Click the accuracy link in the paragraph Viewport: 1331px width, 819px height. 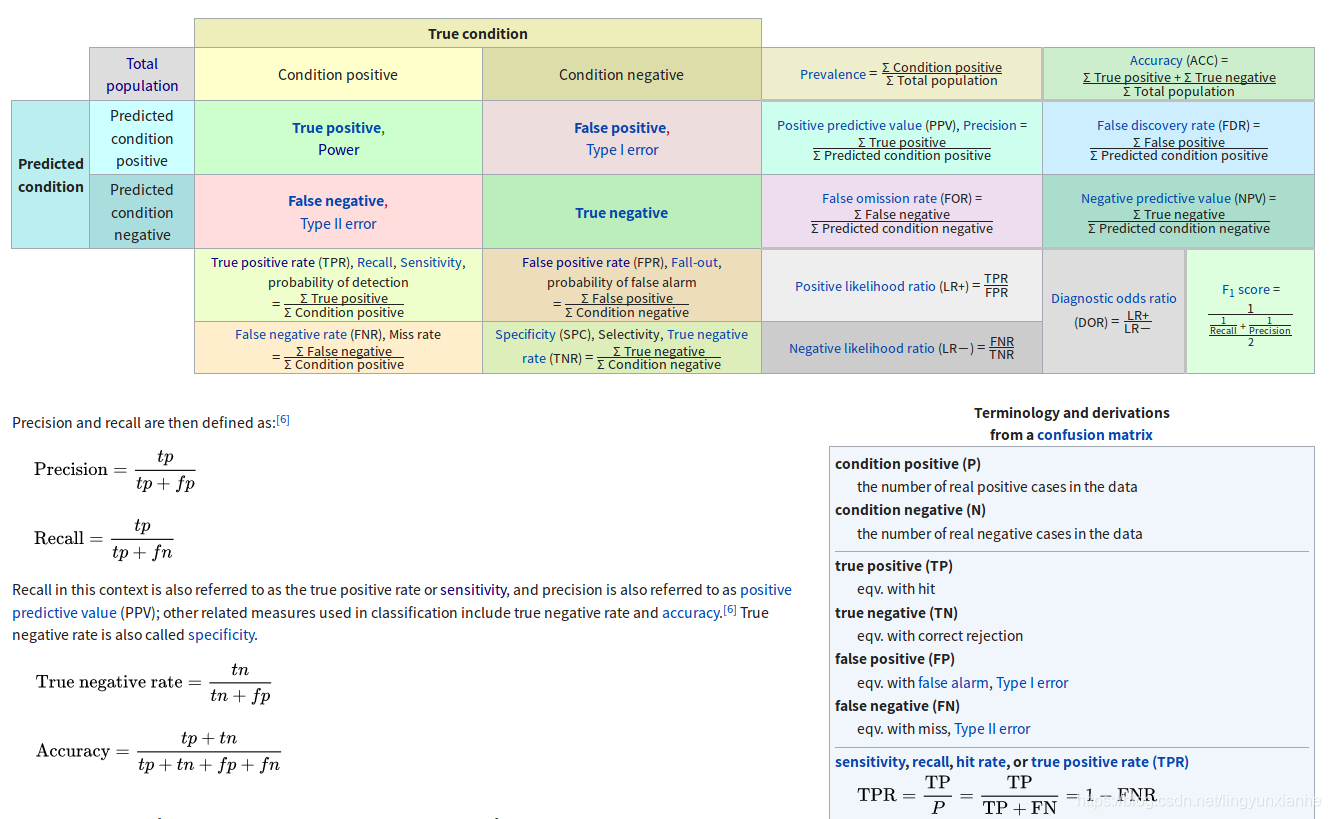pyautogui.click(x=691, y=613)
